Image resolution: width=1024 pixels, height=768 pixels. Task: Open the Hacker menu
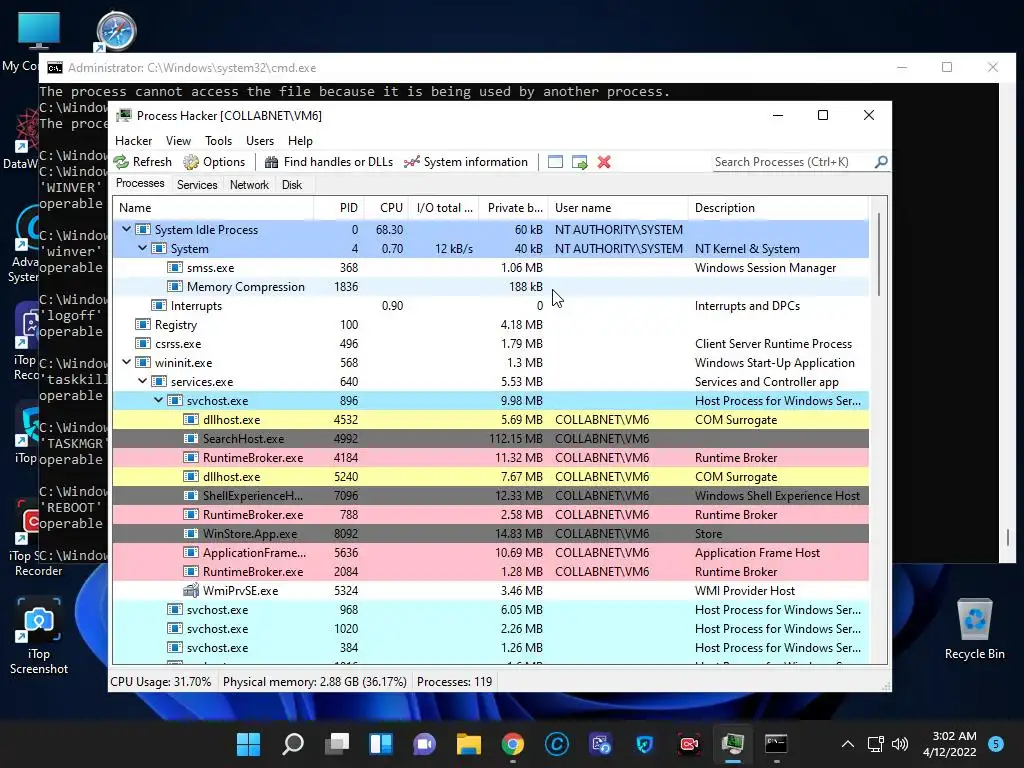[133, 140]
